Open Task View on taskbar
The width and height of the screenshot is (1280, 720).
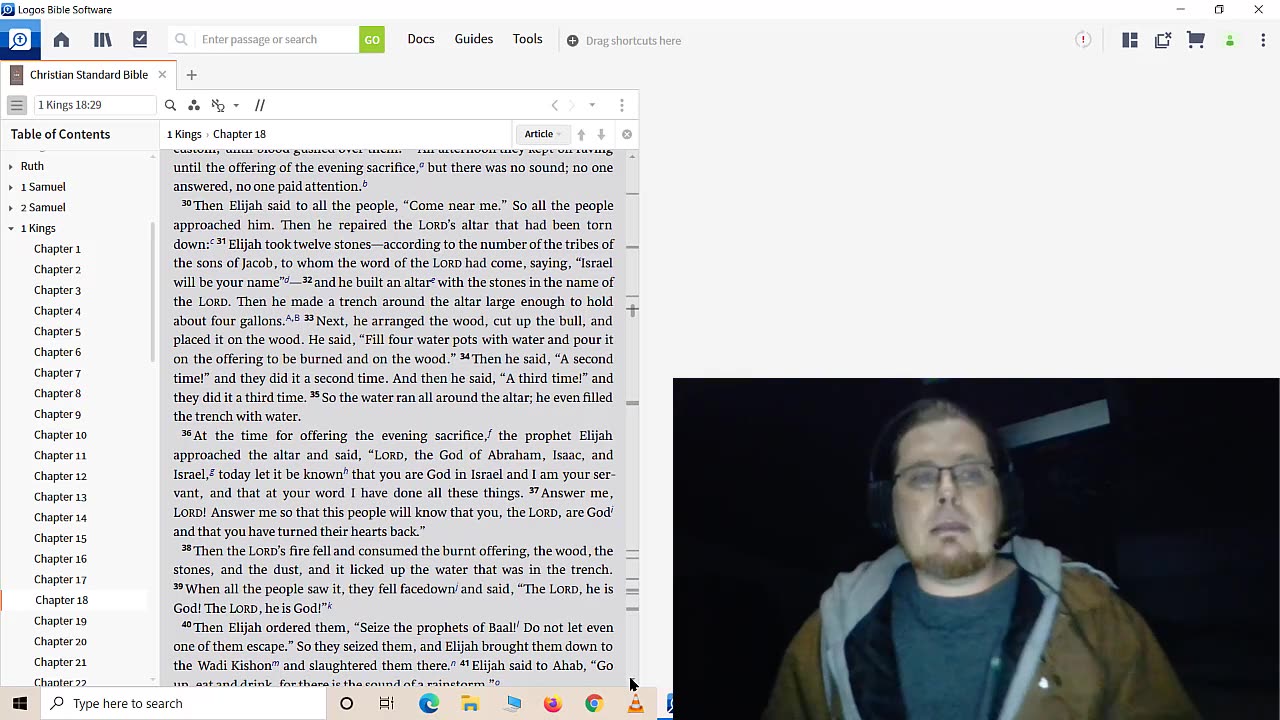[387, 703]
